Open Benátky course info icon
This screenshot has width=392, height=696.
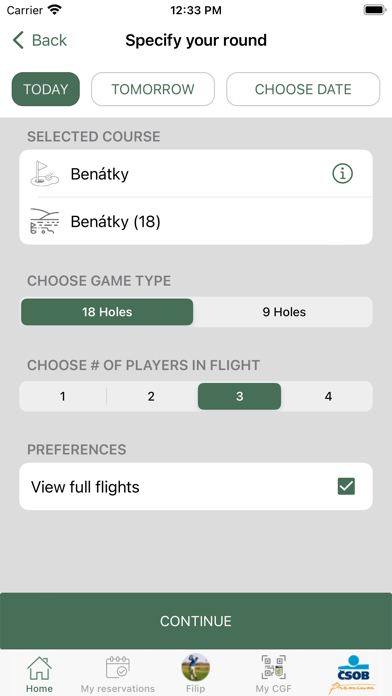[342, 174]
